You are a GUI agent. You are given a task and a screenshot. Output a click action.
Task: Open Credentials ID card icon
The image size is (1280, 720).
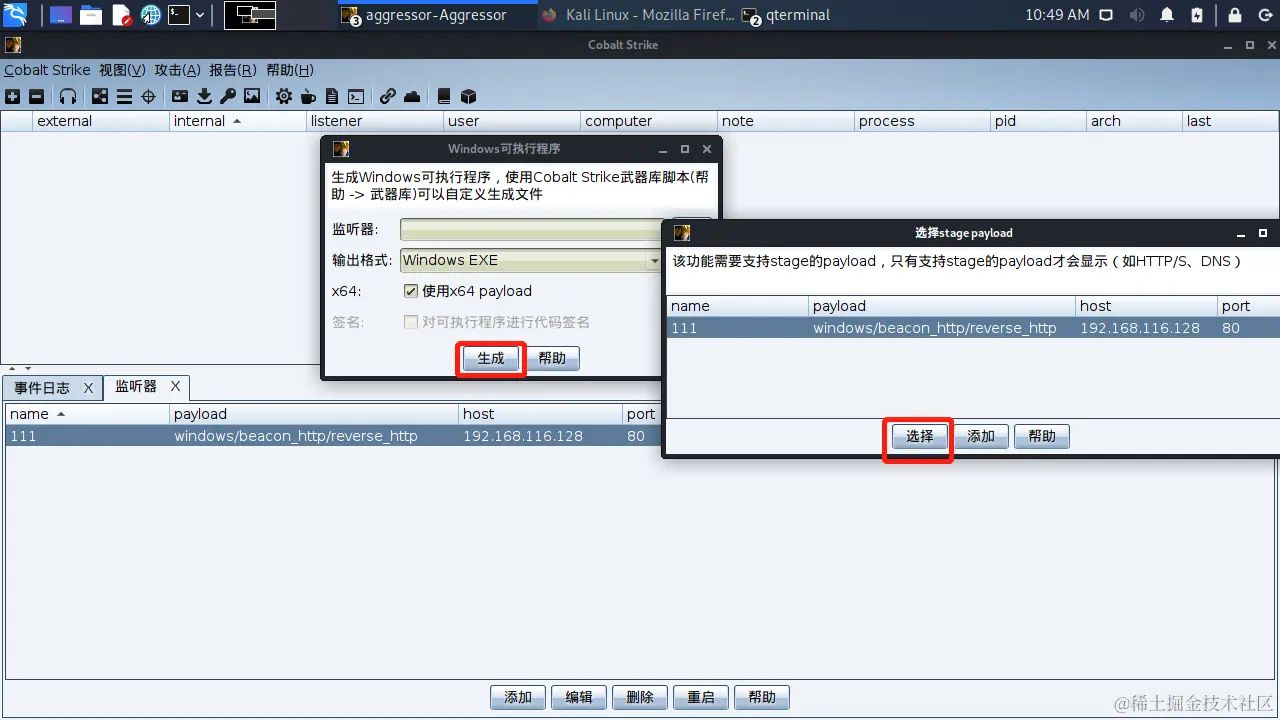click(180, 97)
